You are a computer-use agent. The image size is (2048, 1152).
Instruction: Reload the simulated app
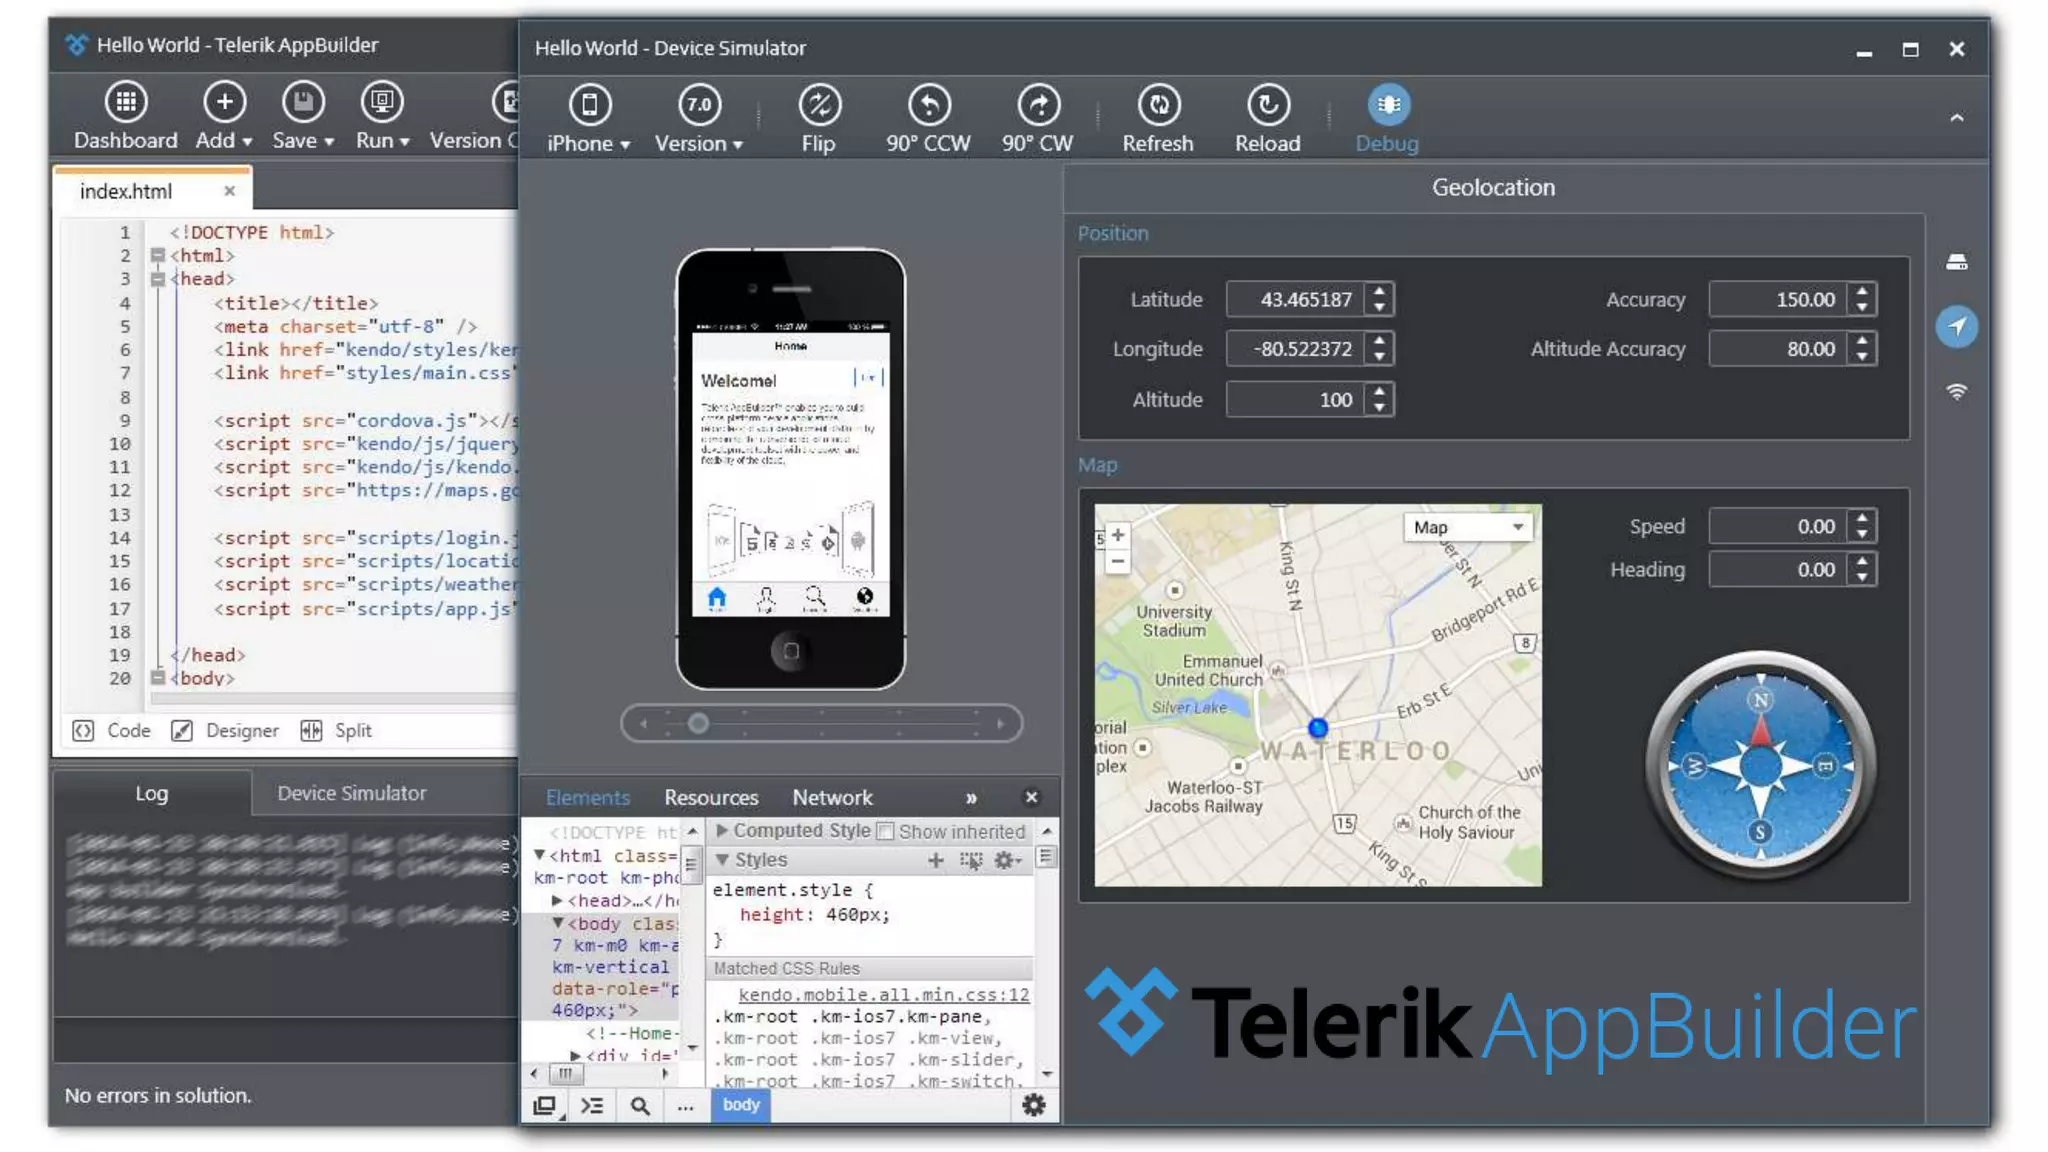point(1268,119)
